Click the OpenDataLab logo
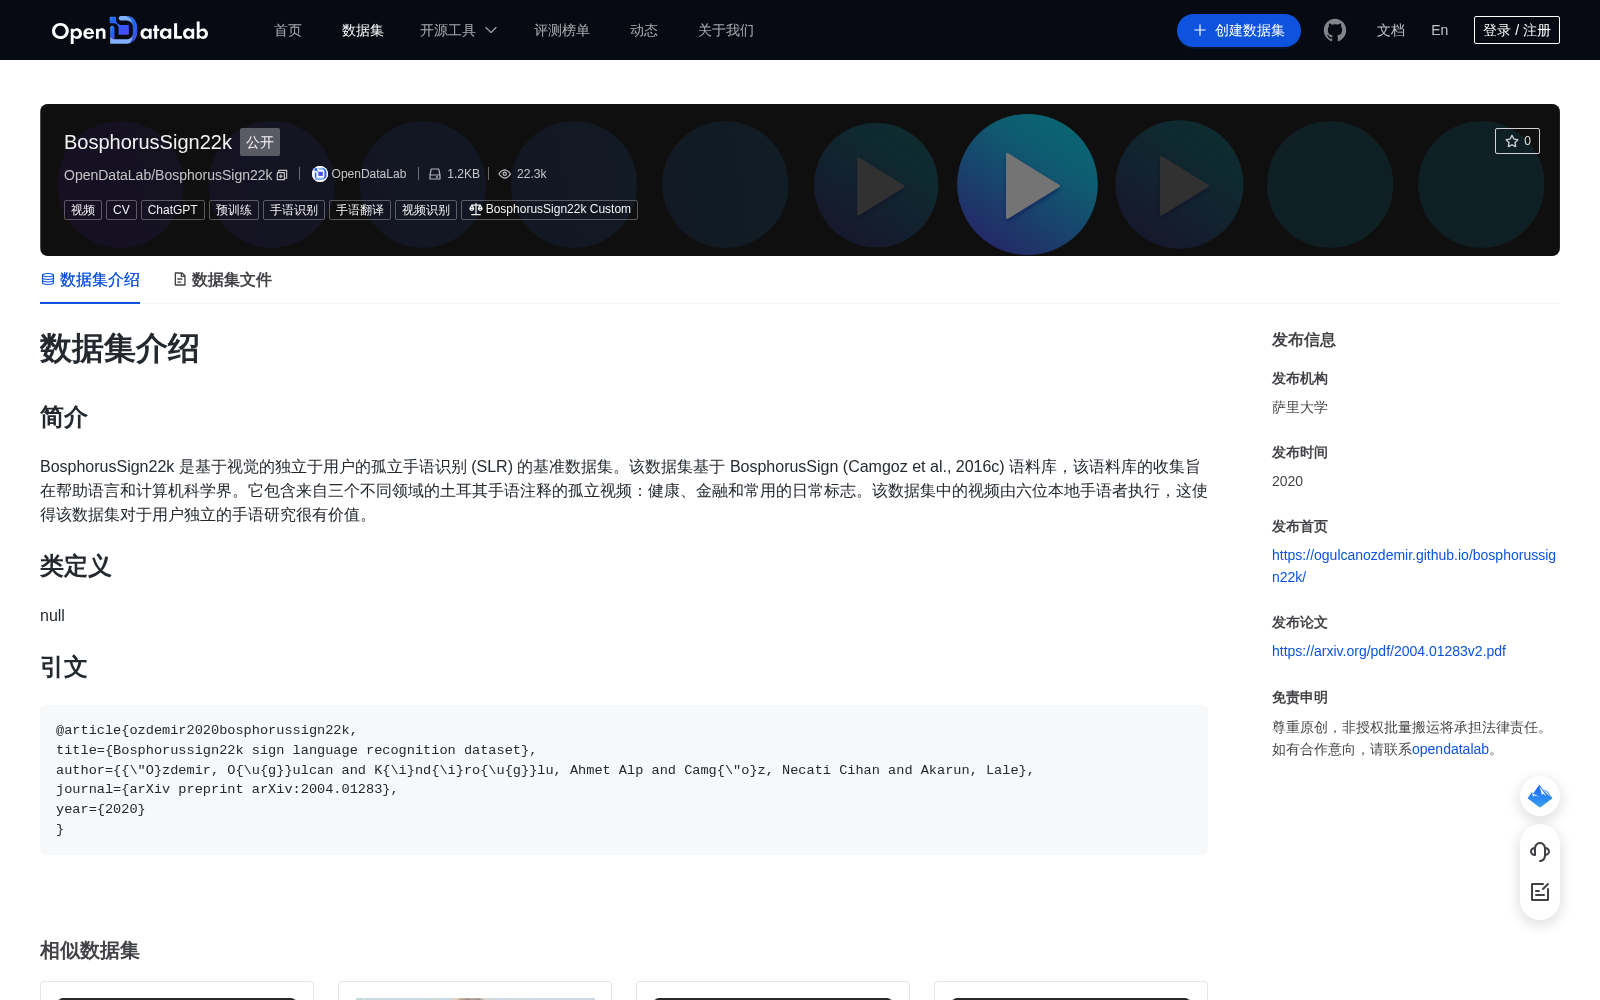 (130, 30)
